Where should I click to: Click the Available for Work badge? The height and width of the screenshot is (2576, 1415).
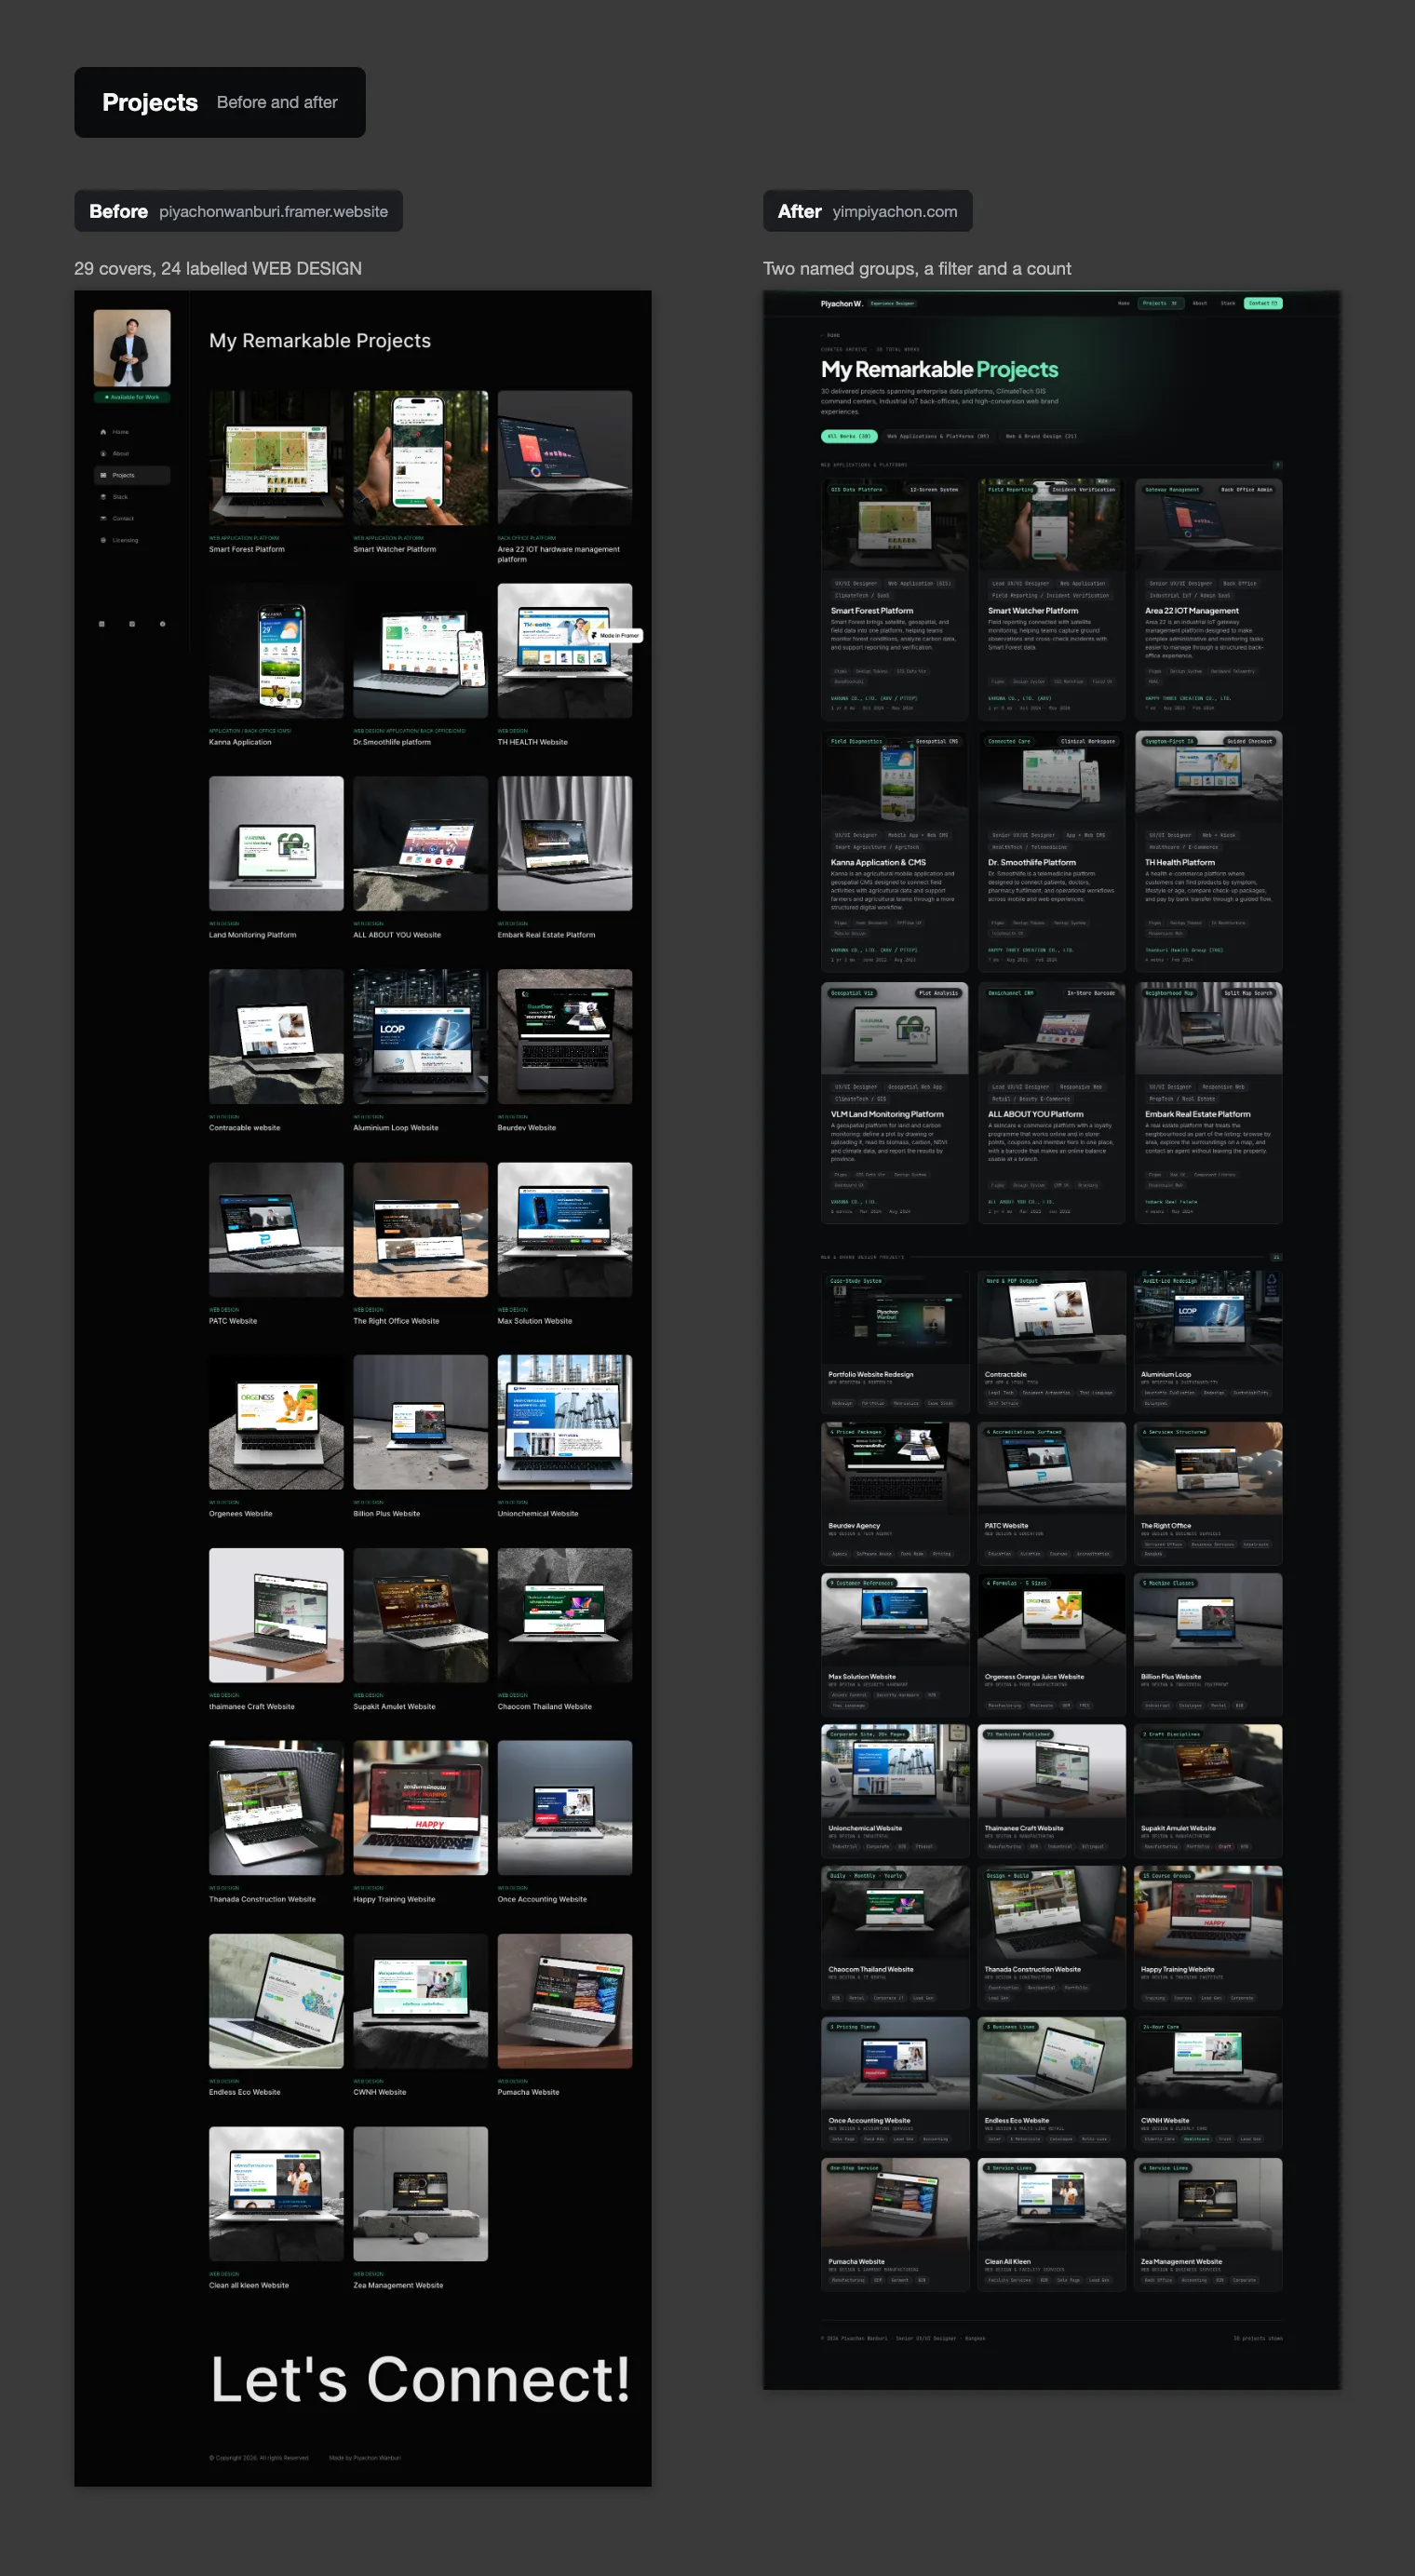click(x=132, y=397)
